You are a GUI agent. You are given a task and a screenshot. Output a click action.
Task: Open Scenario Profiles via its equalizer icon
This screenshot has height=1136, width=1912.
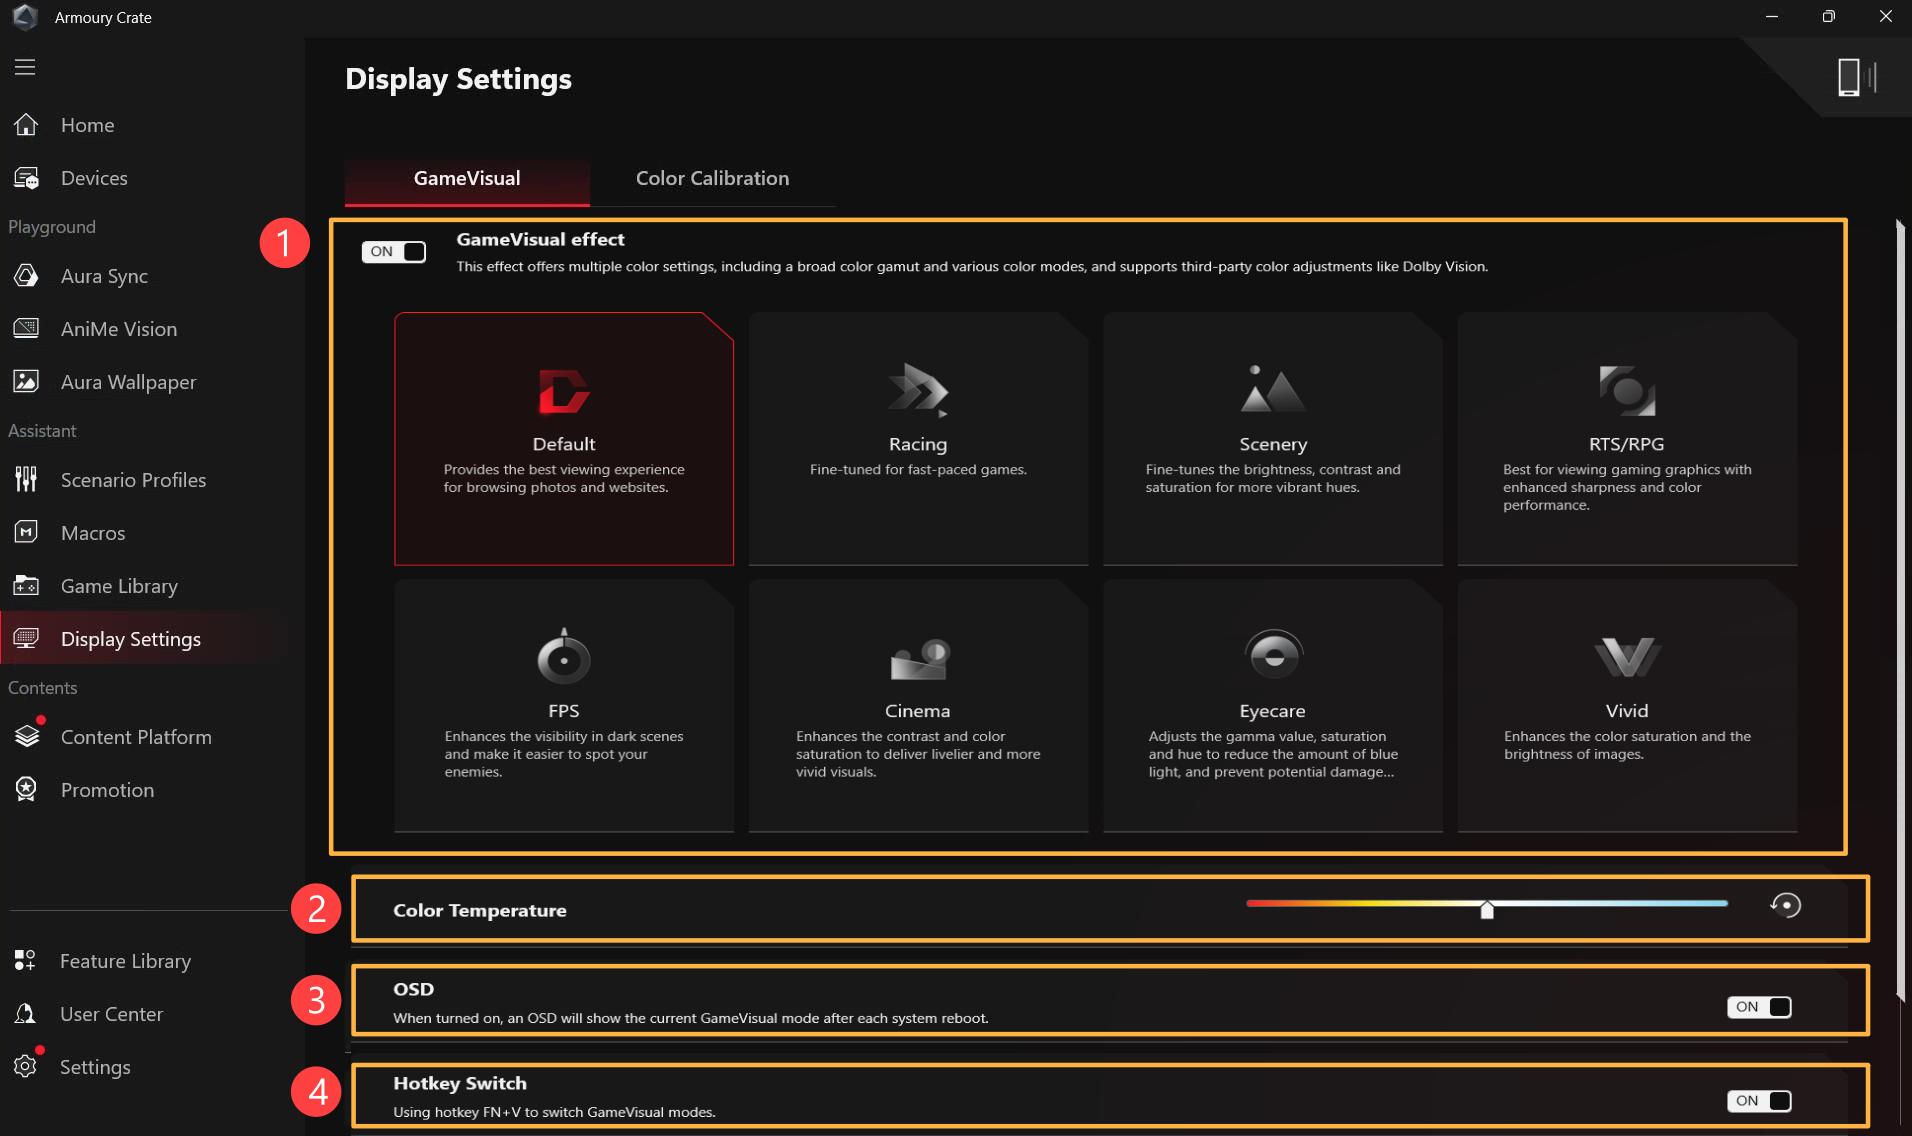coord(26,480)
